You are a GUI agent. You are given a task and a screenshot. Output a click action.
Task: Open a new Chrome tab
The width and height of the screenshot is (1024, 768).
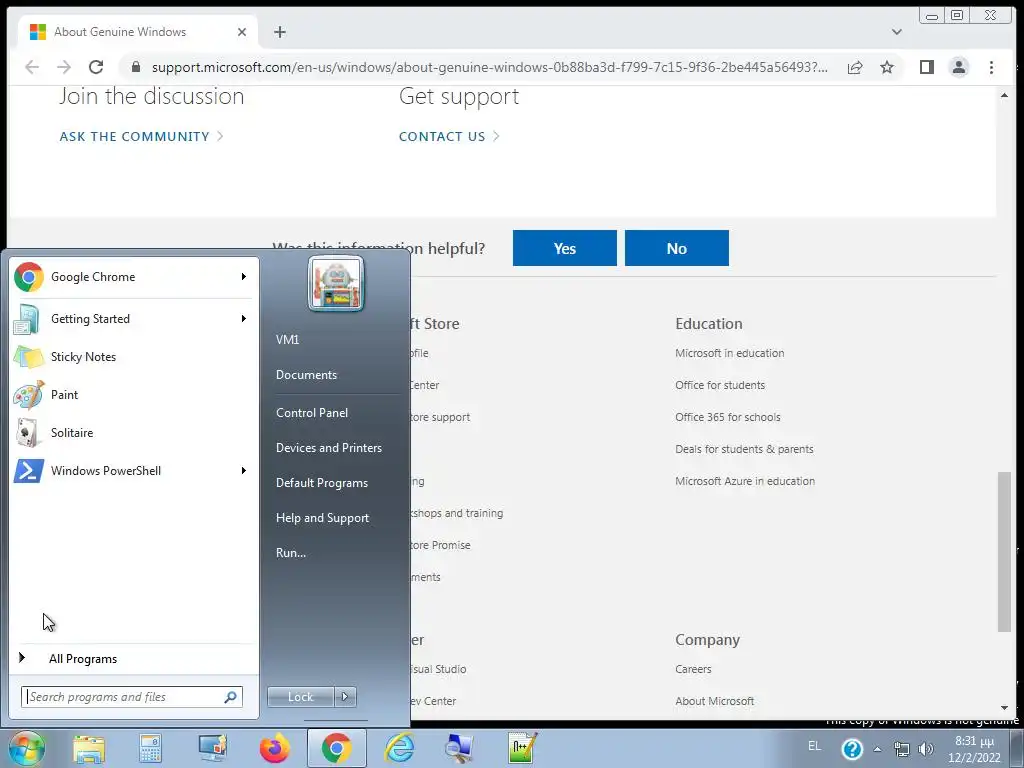tap(280, 32)
